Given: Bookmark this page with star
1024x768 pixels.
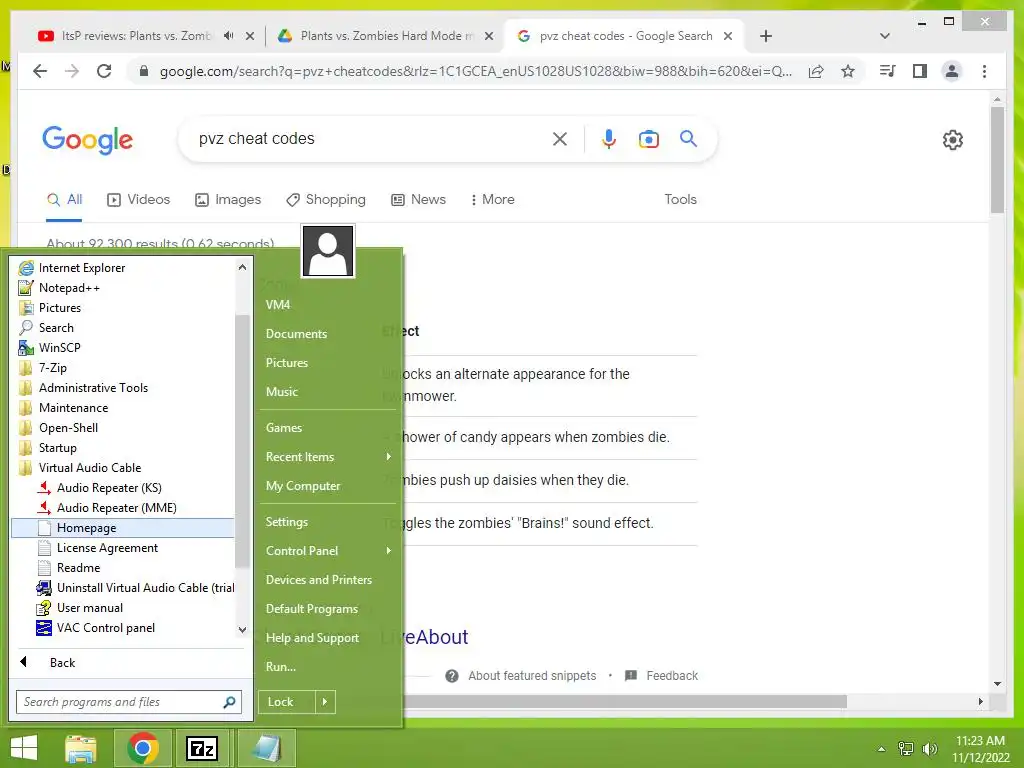Looking at the screenshot, I should point(848,71).
